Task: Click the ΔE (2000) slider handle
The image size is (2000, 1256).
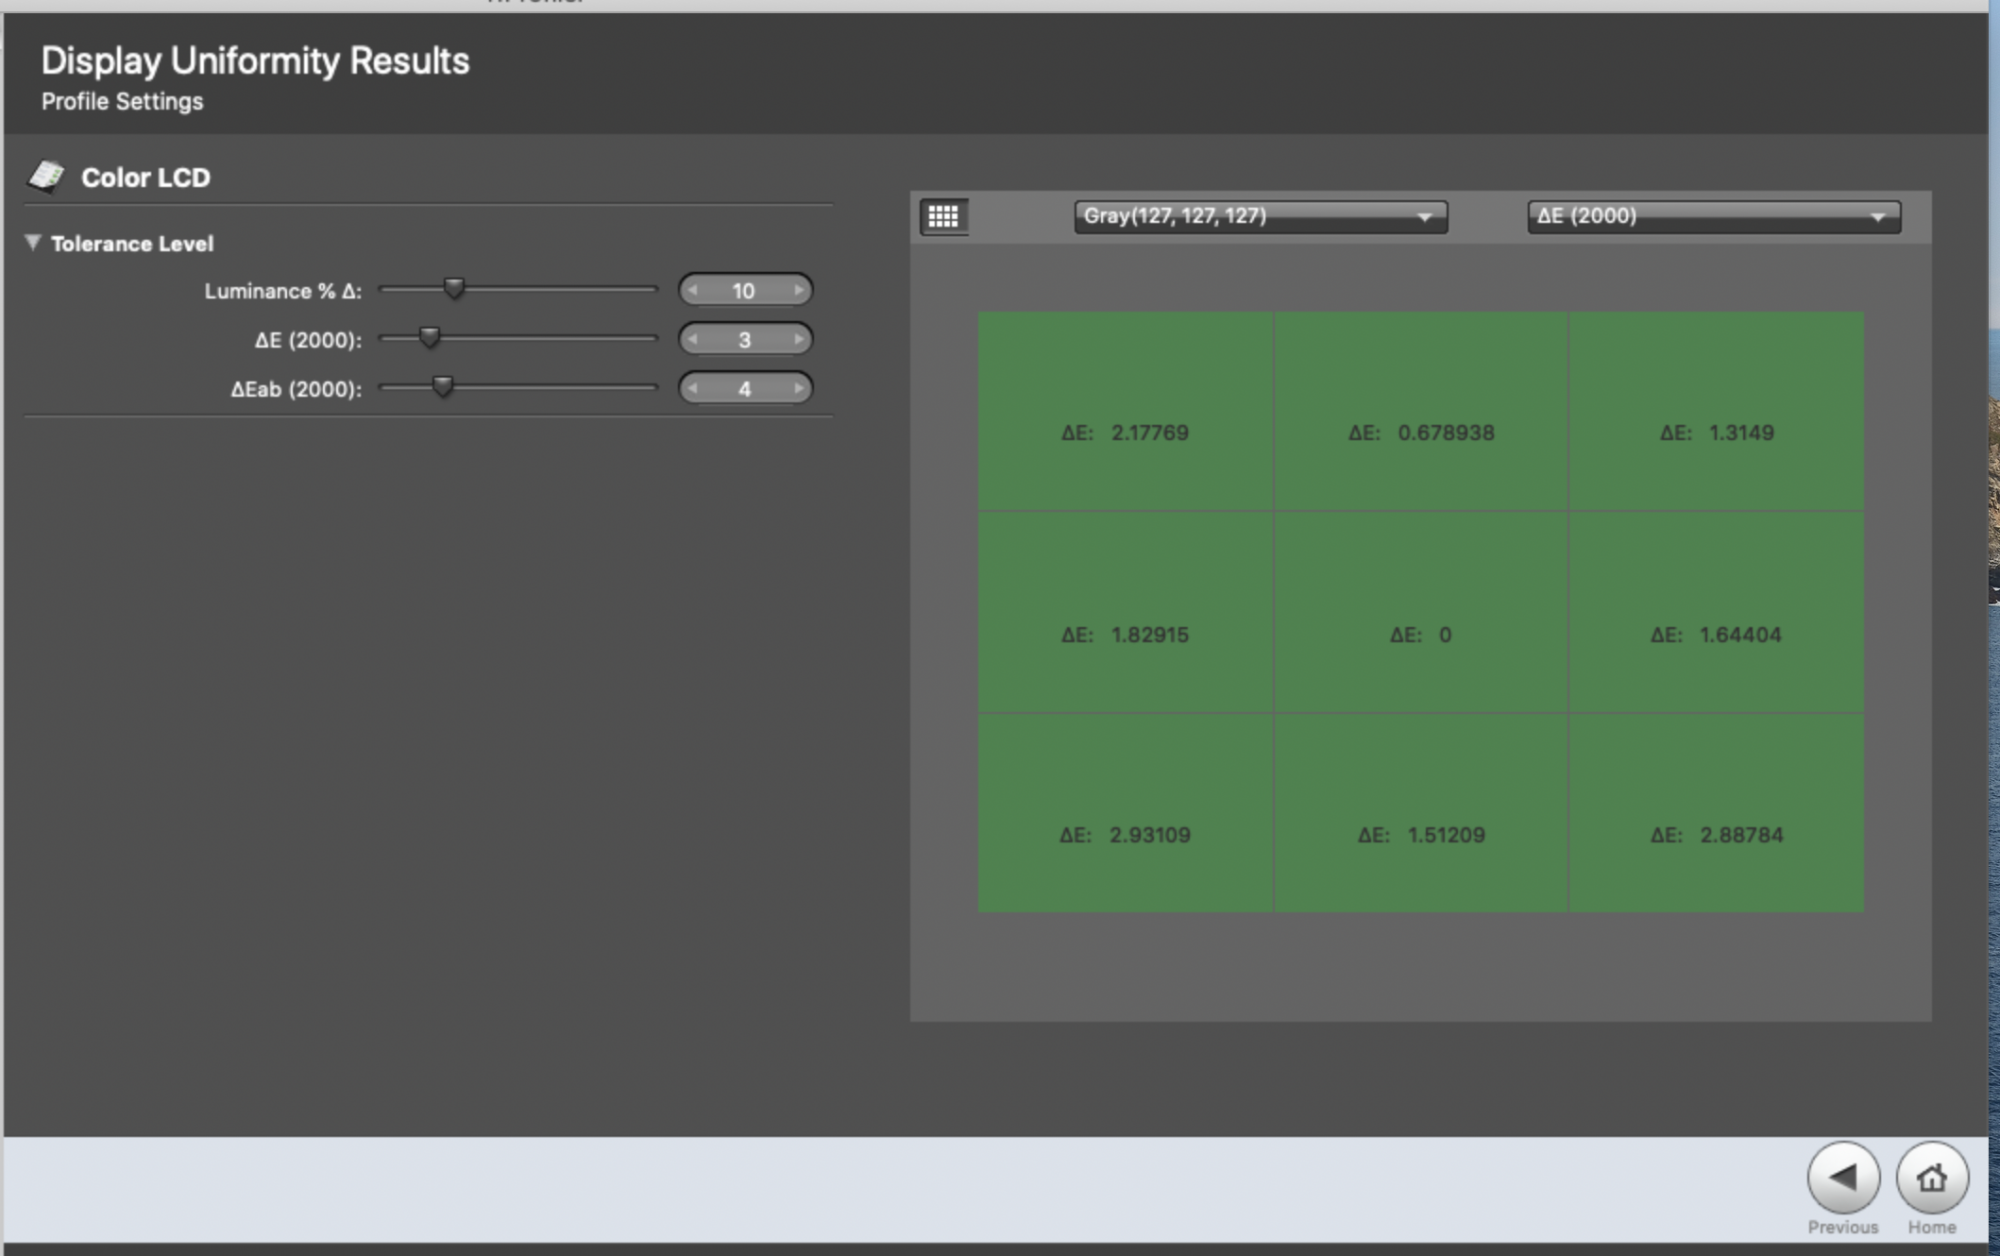Action: [x=429, y=338]
